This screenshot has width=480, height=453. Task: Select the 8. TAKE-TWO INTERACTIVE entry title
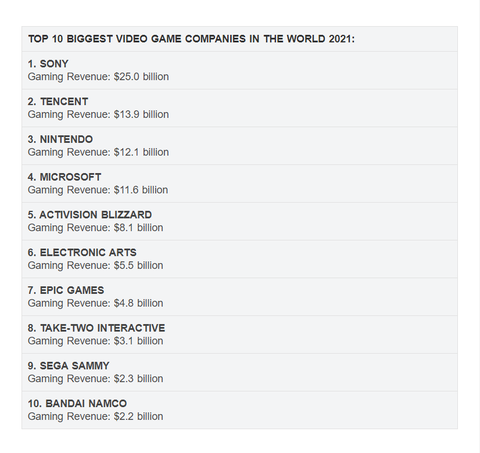[96, 328]
